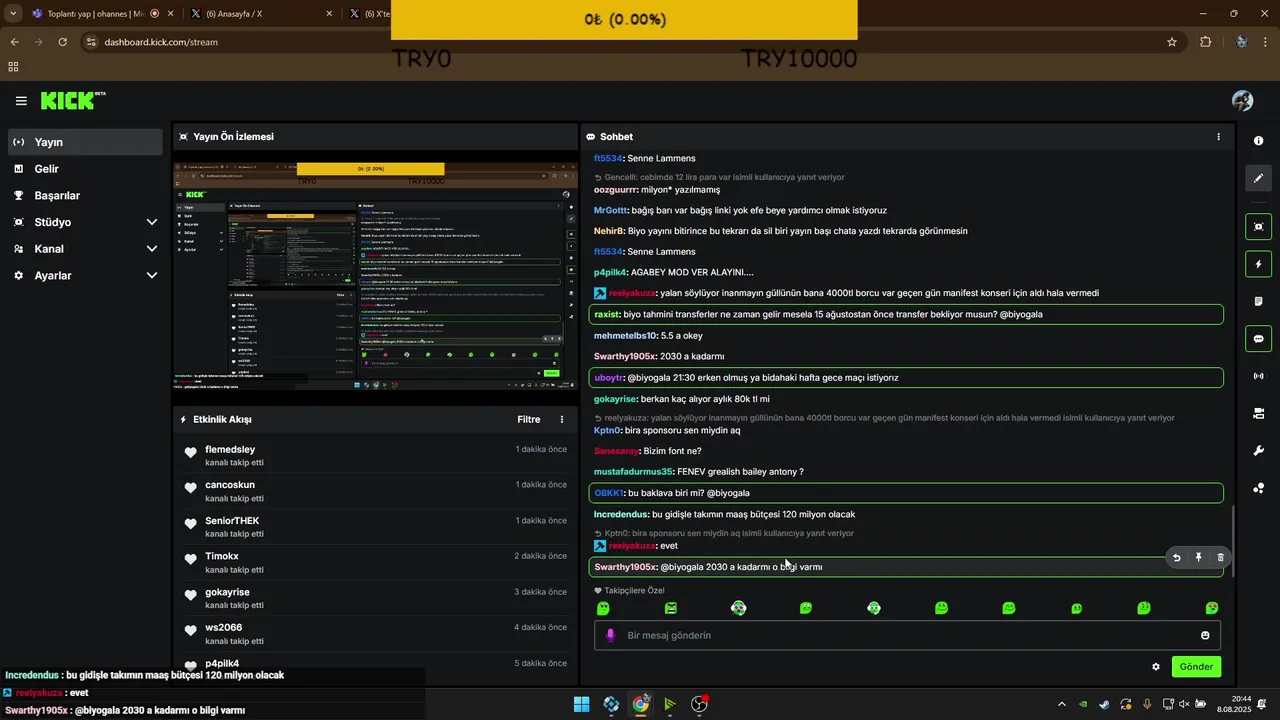Click the stream preview thumbnail
Screen dimensions: 1280x720
tap(375, 277)
